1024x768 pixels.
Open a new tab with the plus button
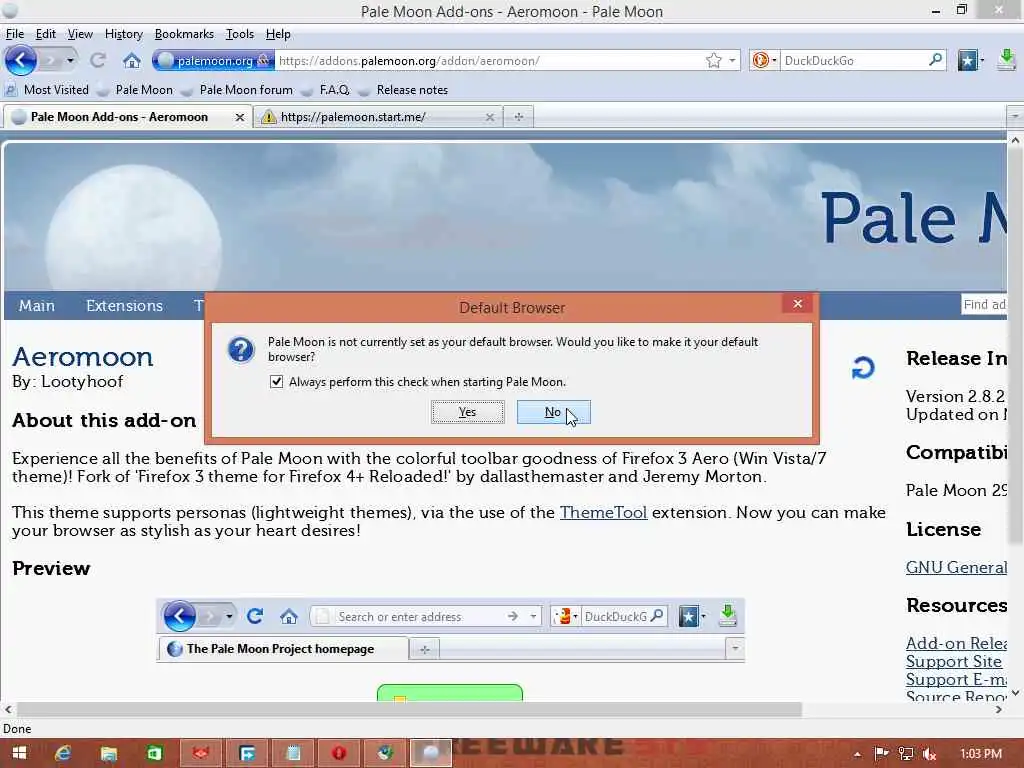tap(519, 117)
